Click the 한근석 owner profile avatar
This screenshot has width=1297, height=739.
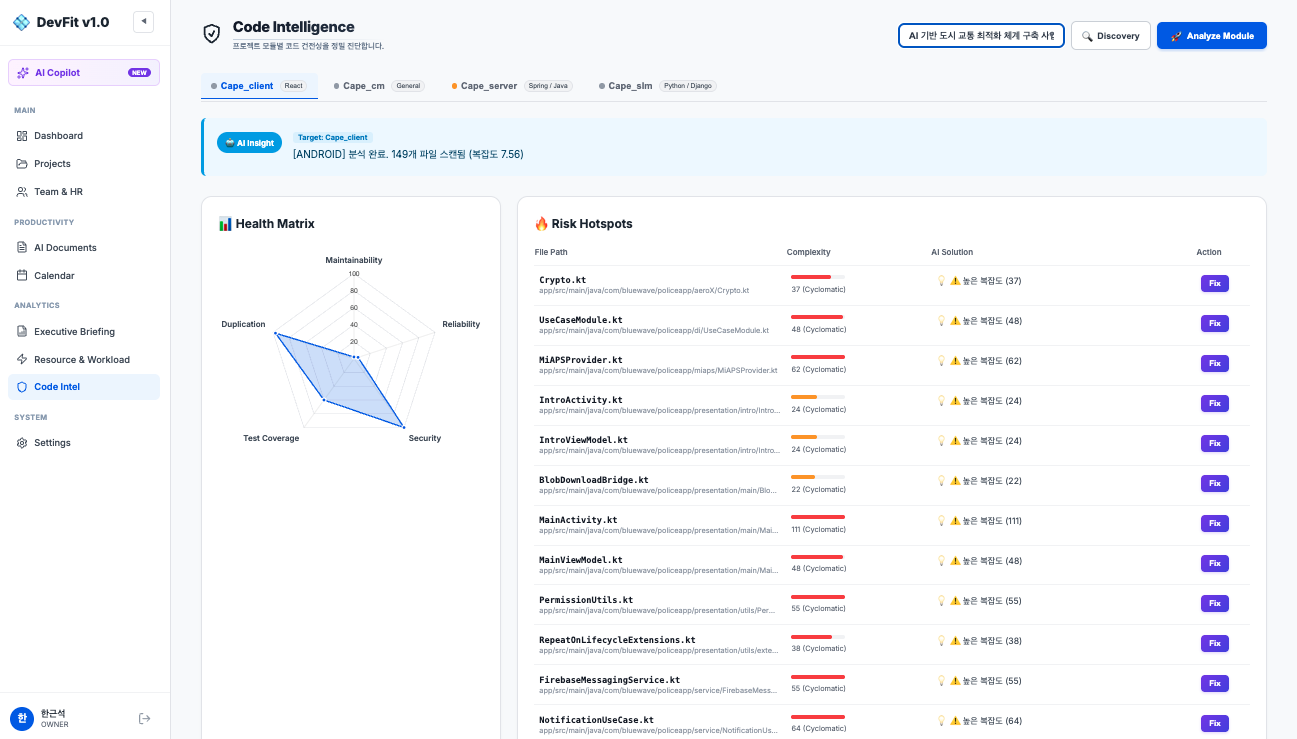coord(23,717)
